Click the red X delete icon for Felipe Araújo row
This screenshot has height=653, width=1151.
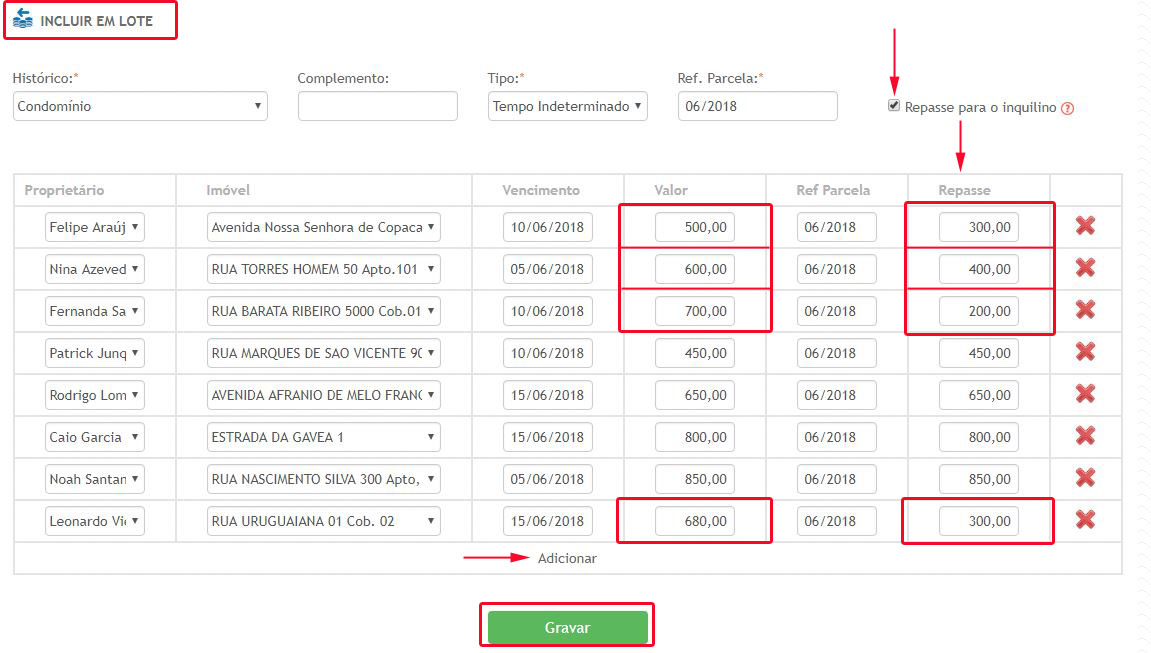[x=1085, y=226]
